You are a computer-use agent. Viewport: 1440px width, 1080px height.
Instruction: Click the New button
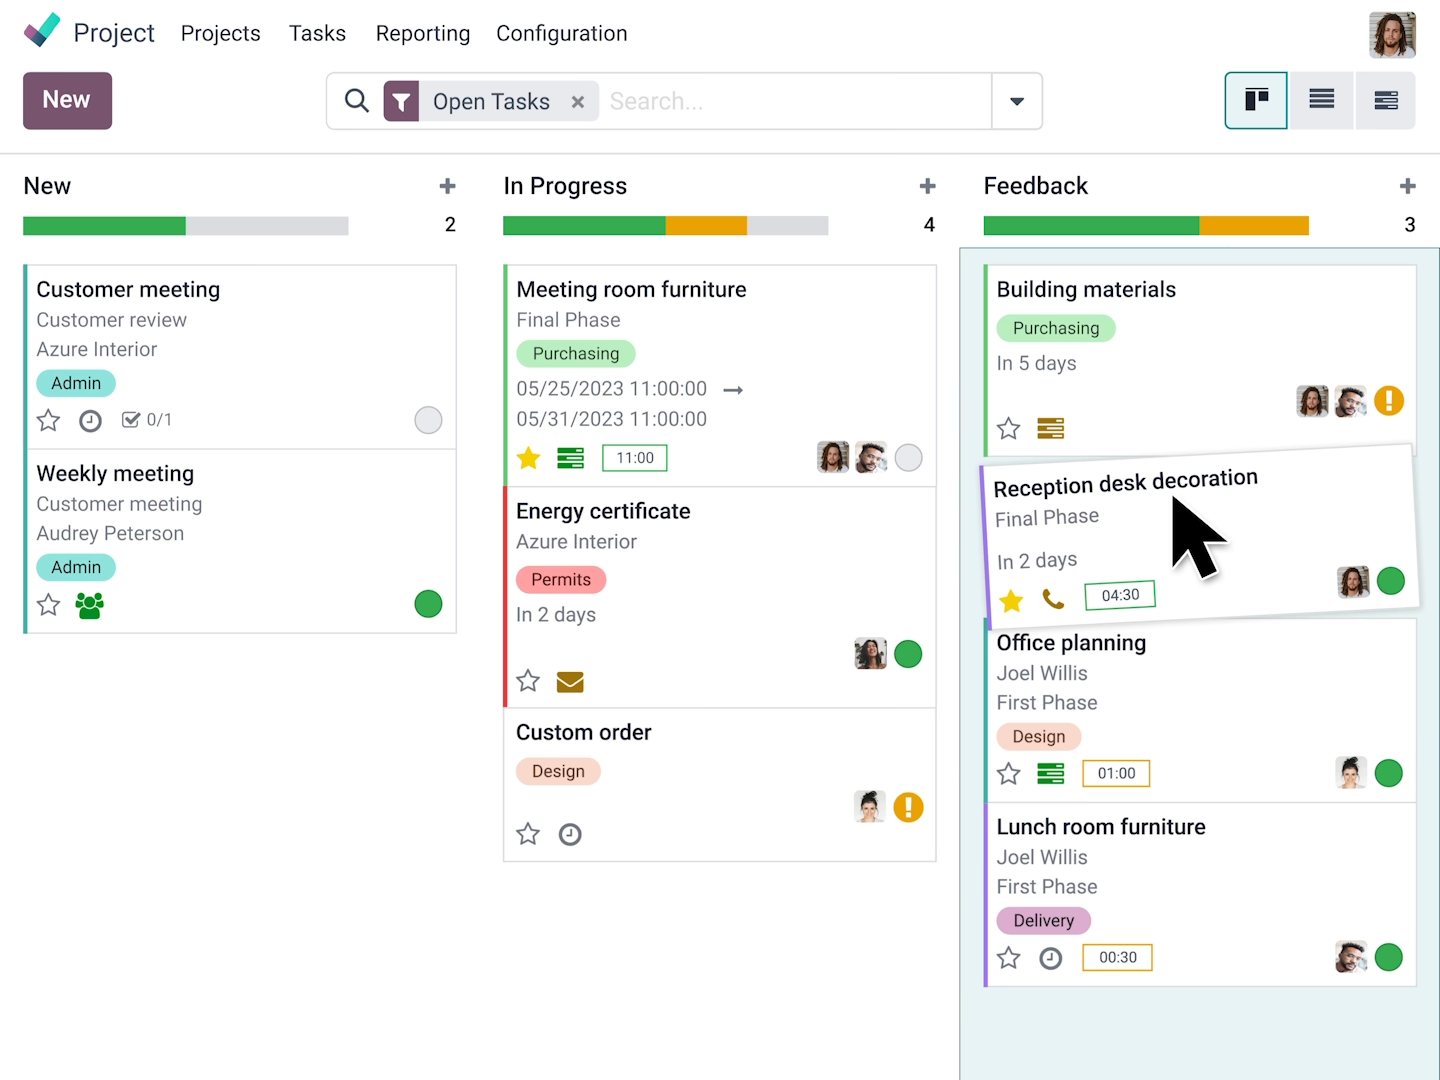coord(67,100)
